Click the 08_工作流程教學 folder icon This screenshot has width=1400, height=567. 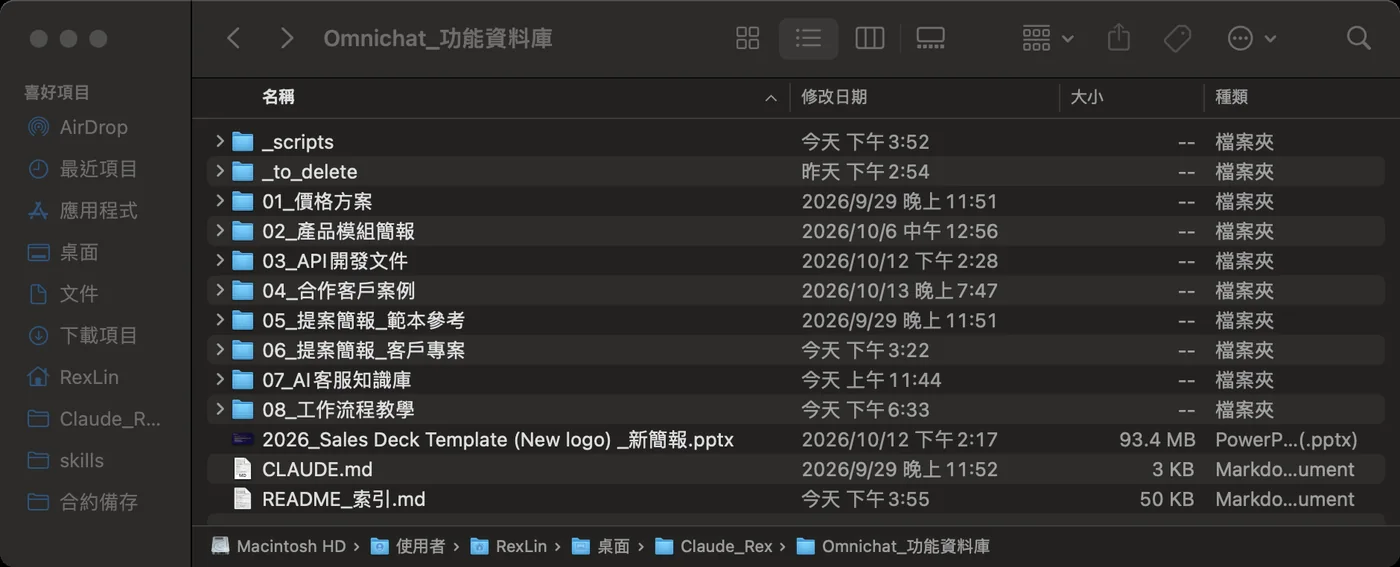click(242, 410)
